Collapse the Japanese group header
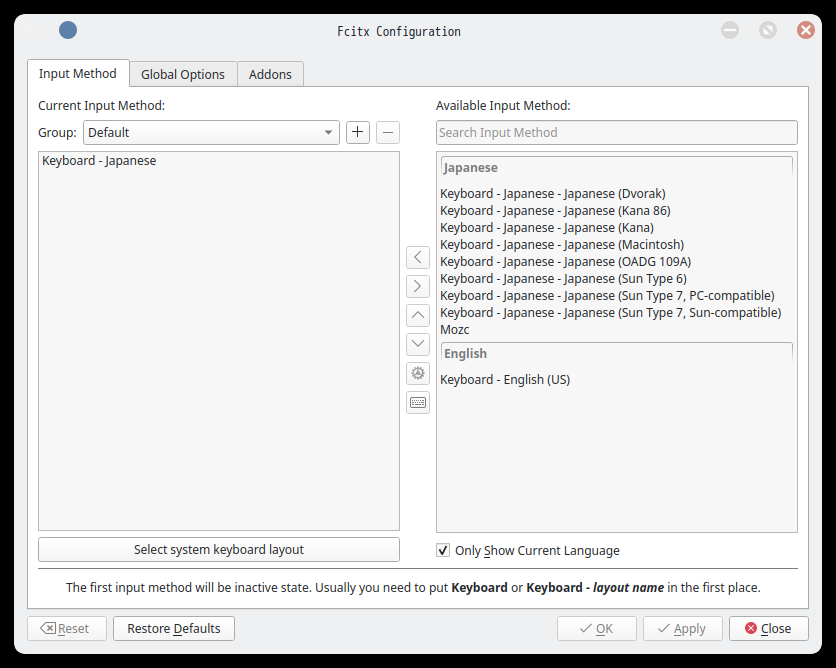This screenshot has height=668, width=836. click(x=616, y=168)
